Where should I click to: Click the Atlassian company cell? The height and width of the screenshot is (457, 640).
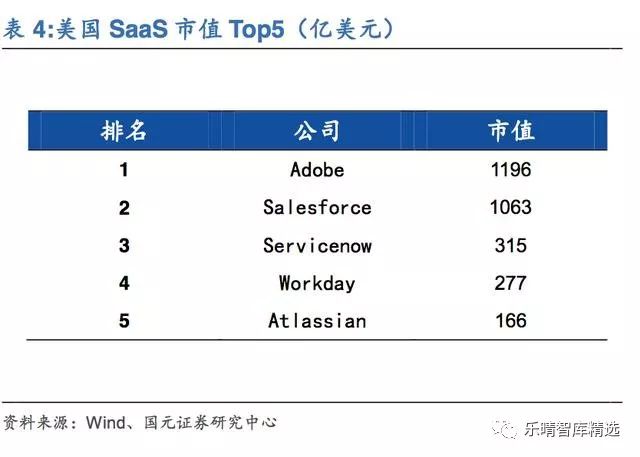(x=317, y=321)
